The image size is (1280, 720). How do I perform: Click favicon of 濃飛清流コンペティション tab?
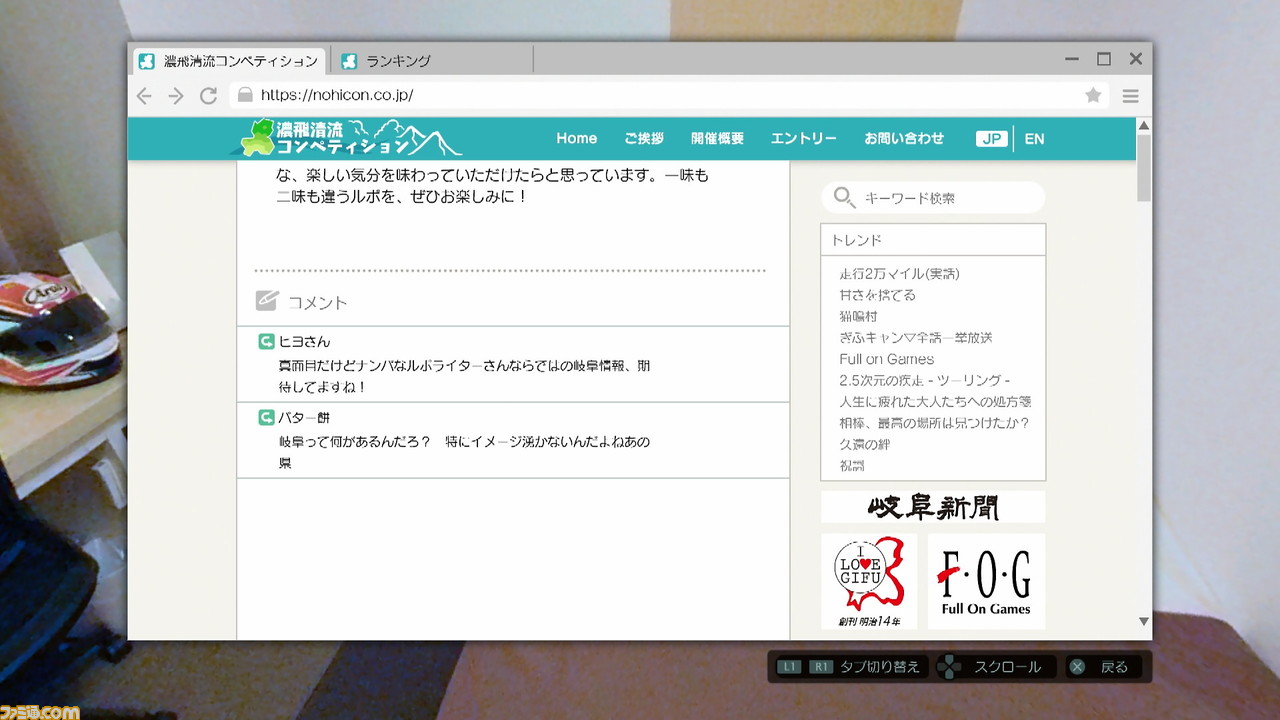[x=146, y=61]
